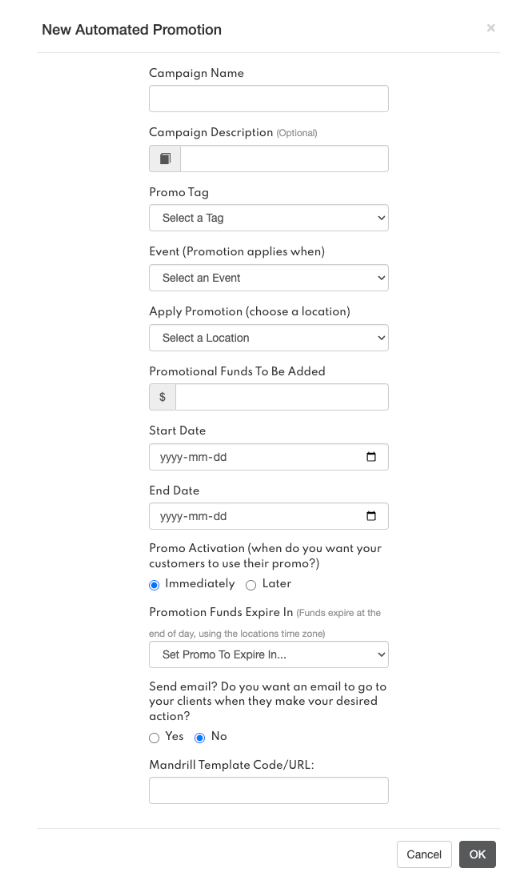Click the dollar sign prefix icon
This screenshot has height=878, width=516.
pos(162,397)
